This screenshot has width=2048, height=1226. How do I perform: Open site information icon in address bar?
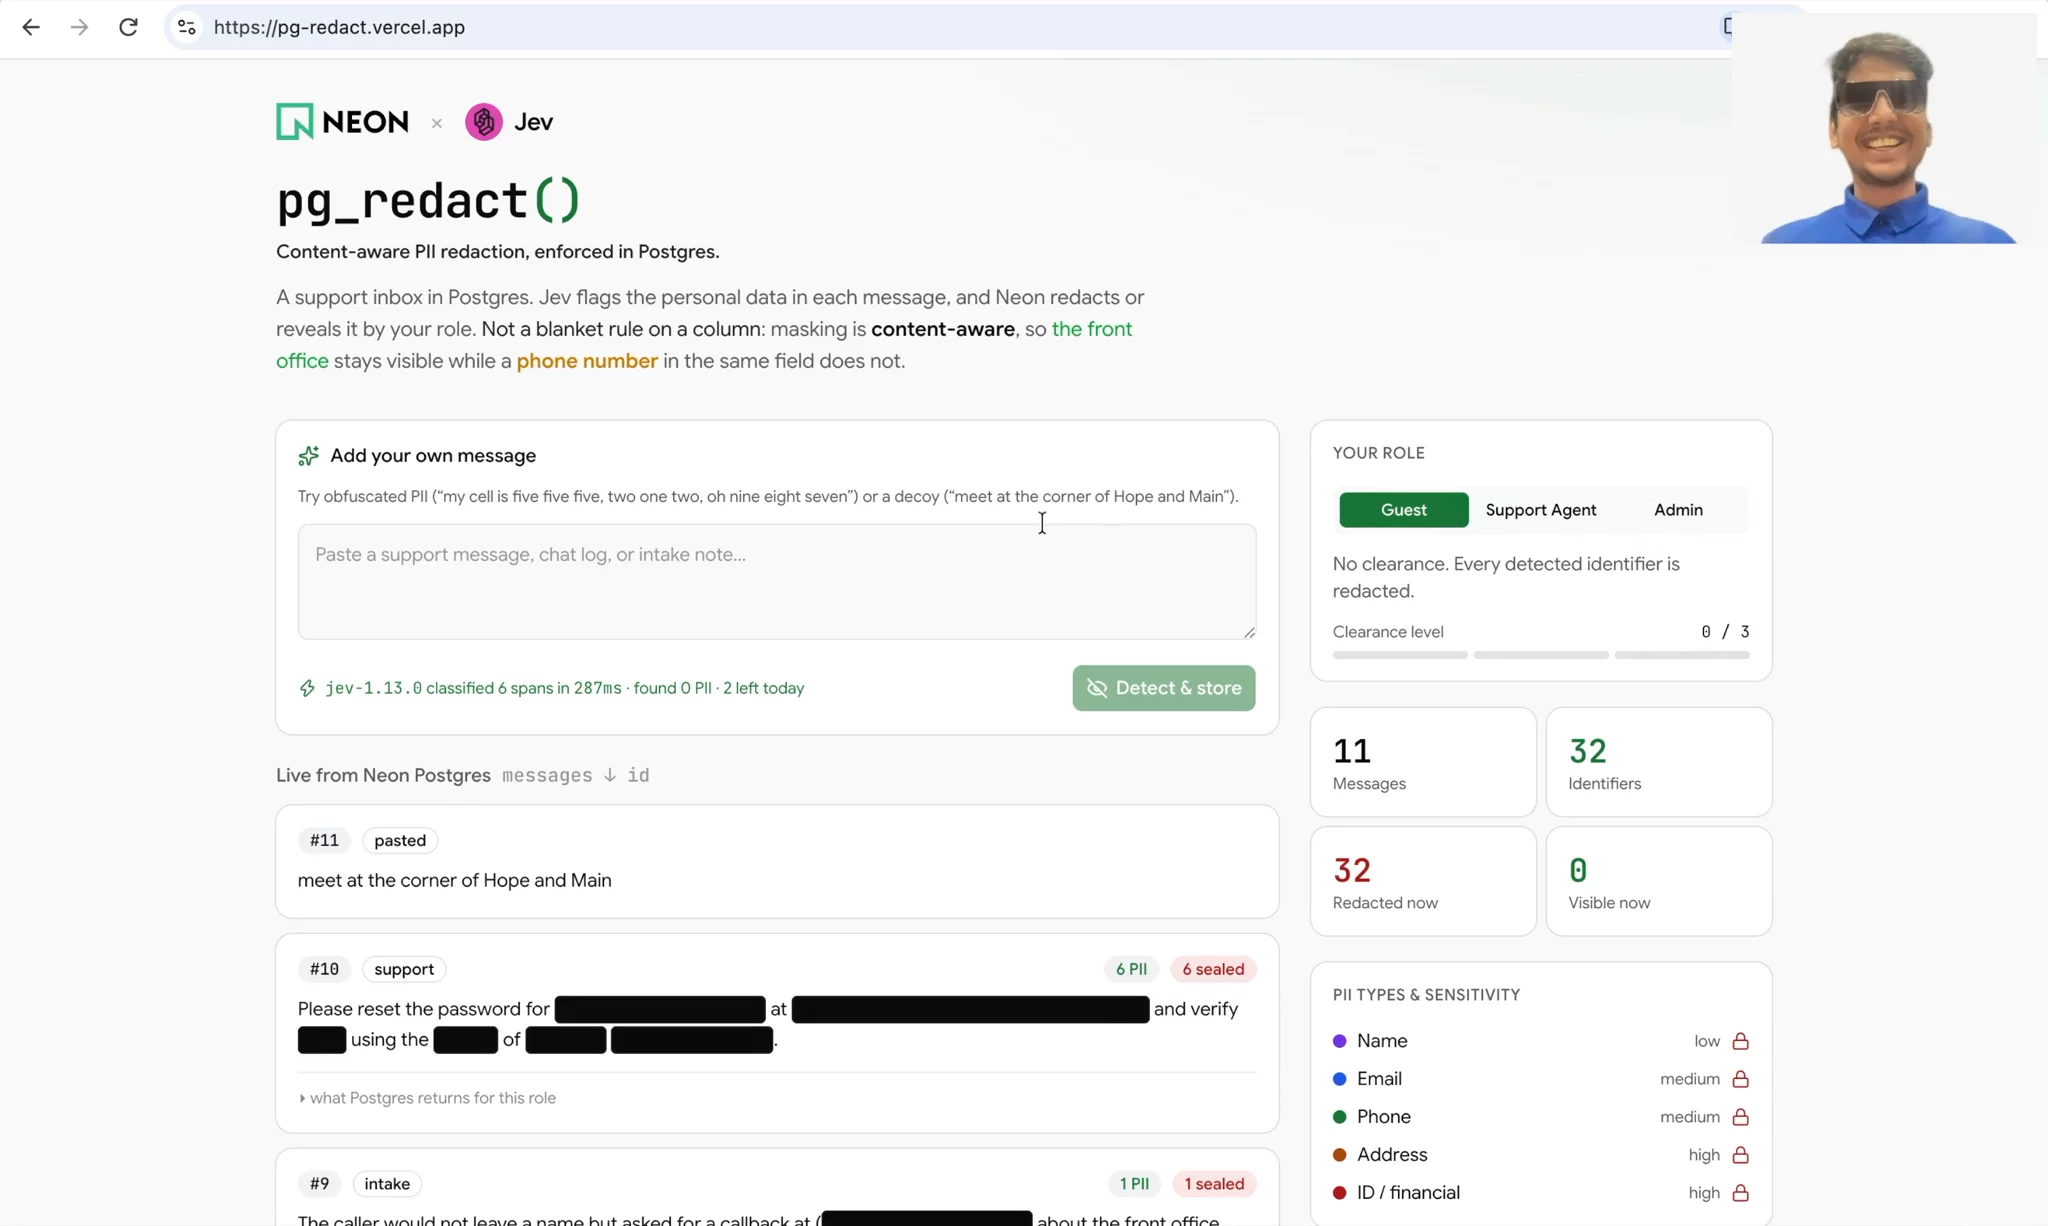point(187,27)
